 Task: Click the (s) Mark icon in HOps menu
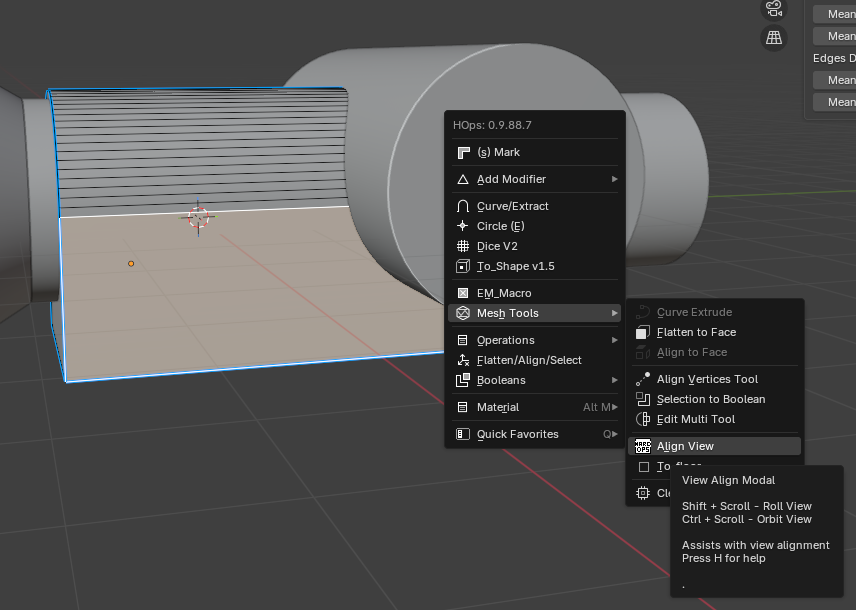tap(463, 152)
